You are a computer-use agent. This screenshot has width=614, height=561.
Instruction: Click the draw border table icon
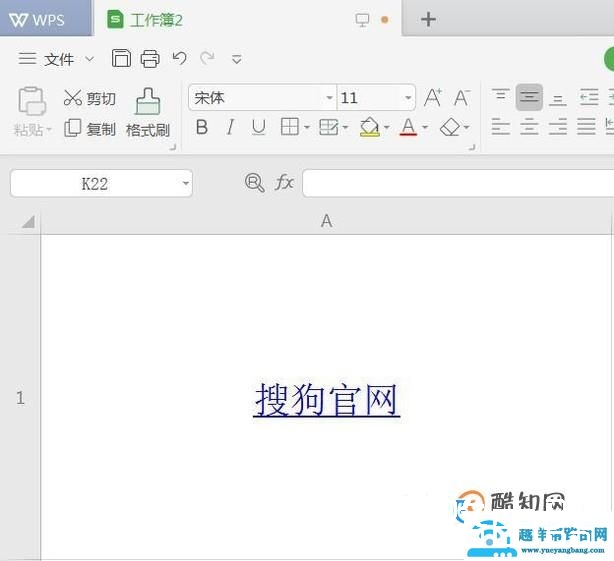[328, 127]
